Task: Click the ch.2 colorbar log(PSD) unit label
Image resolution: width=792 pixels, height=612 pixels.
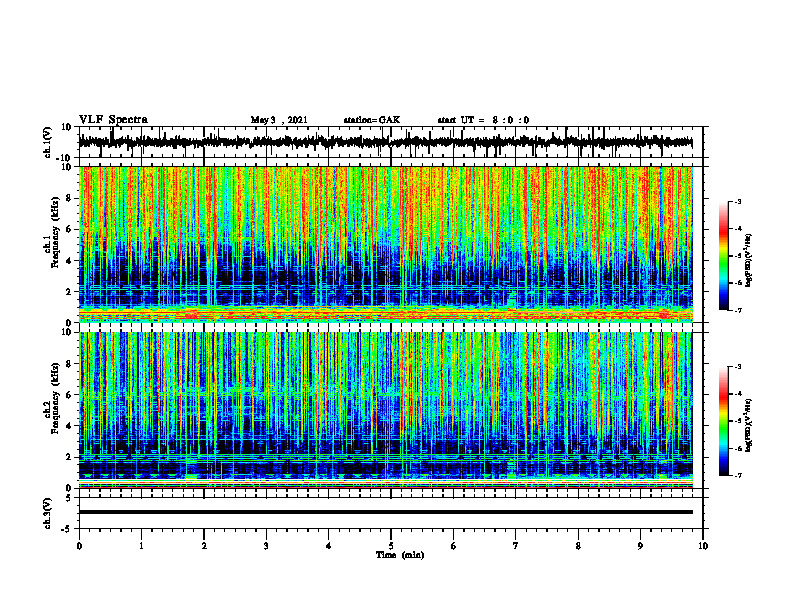Action: click(749, 424)
